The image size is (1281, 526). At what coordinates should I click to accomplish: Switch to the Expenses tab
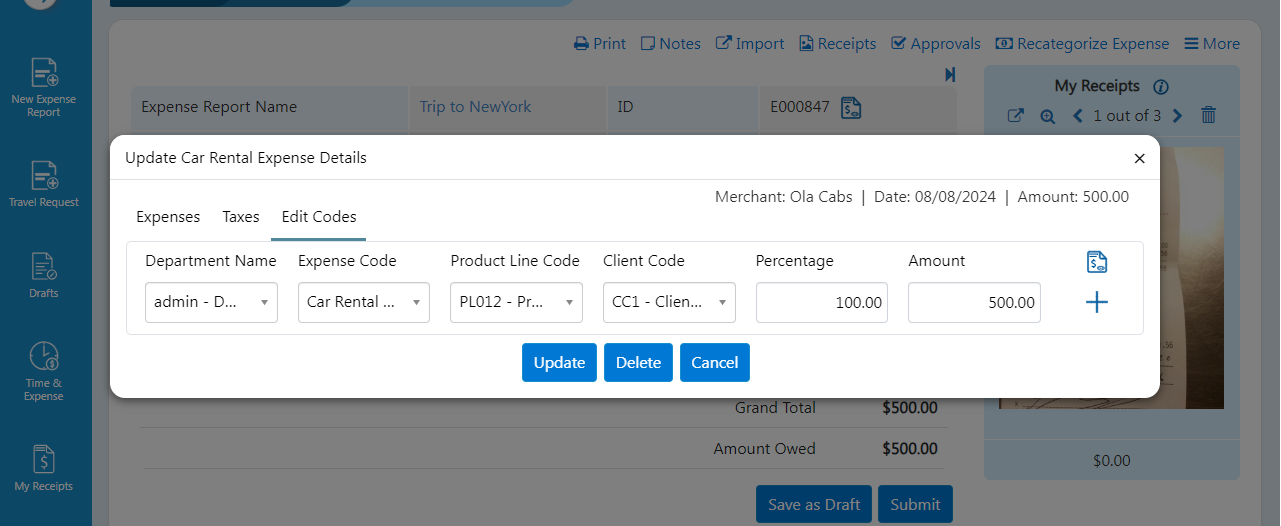pos(168,217)
